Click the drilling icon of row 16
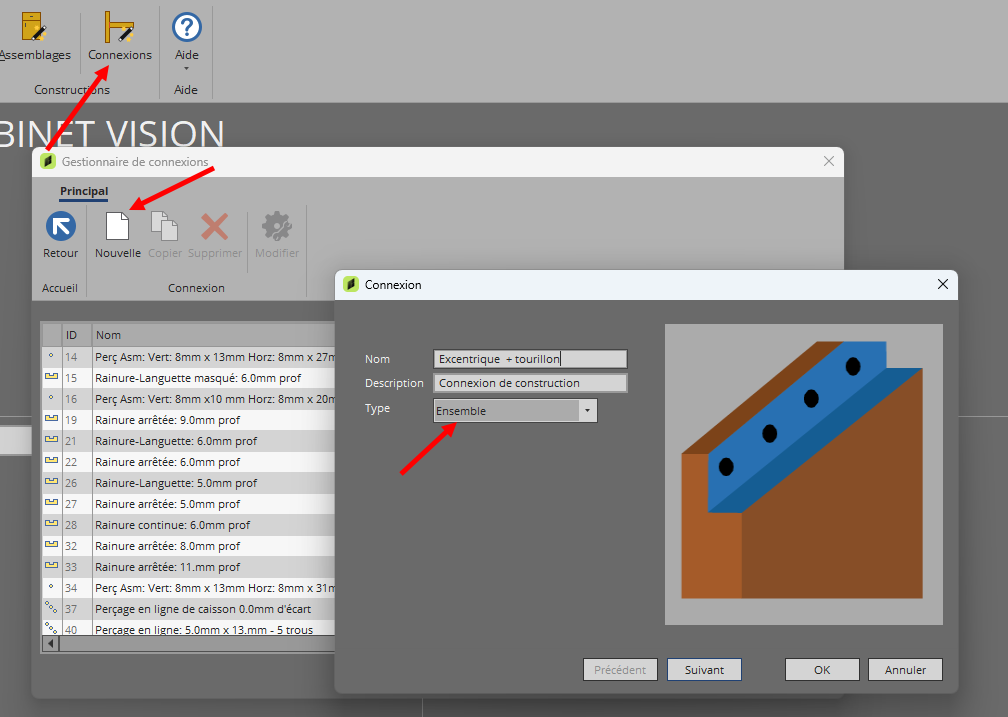 coord(51,397)
